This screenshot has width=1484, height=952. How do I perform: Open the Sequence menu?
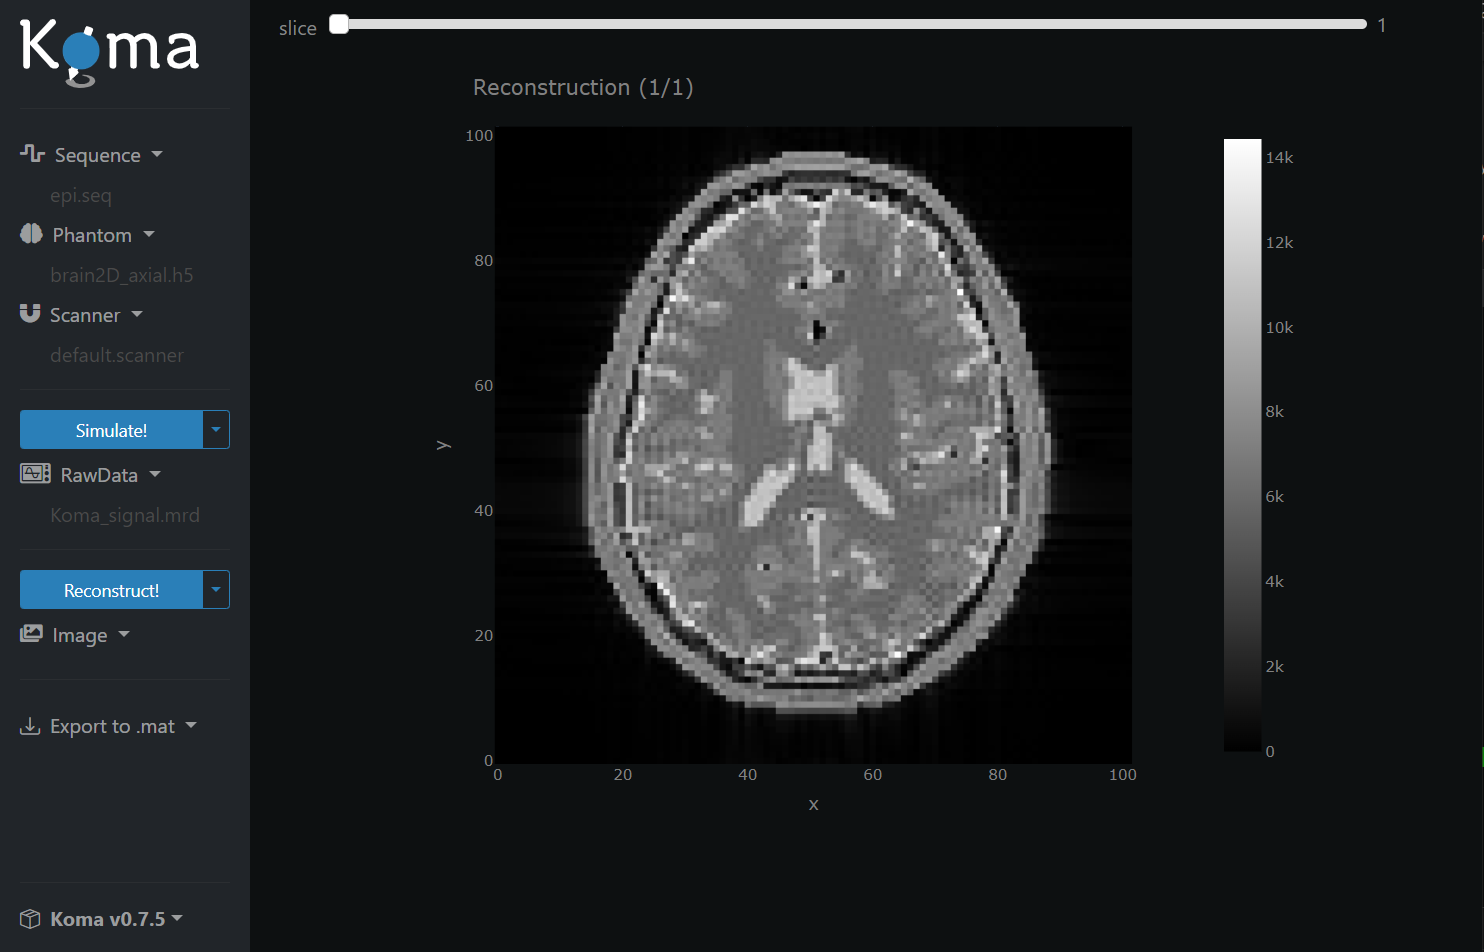point(98,155)
